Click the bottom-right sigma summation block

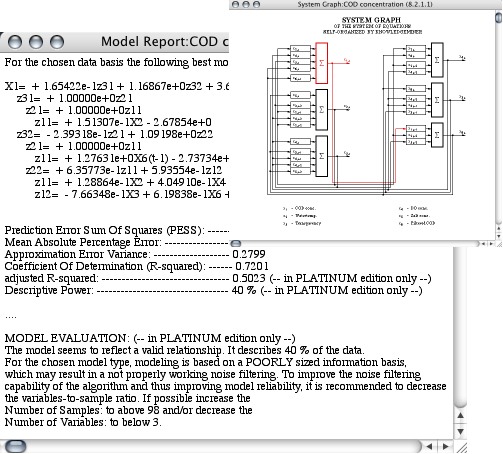[437, 135]
